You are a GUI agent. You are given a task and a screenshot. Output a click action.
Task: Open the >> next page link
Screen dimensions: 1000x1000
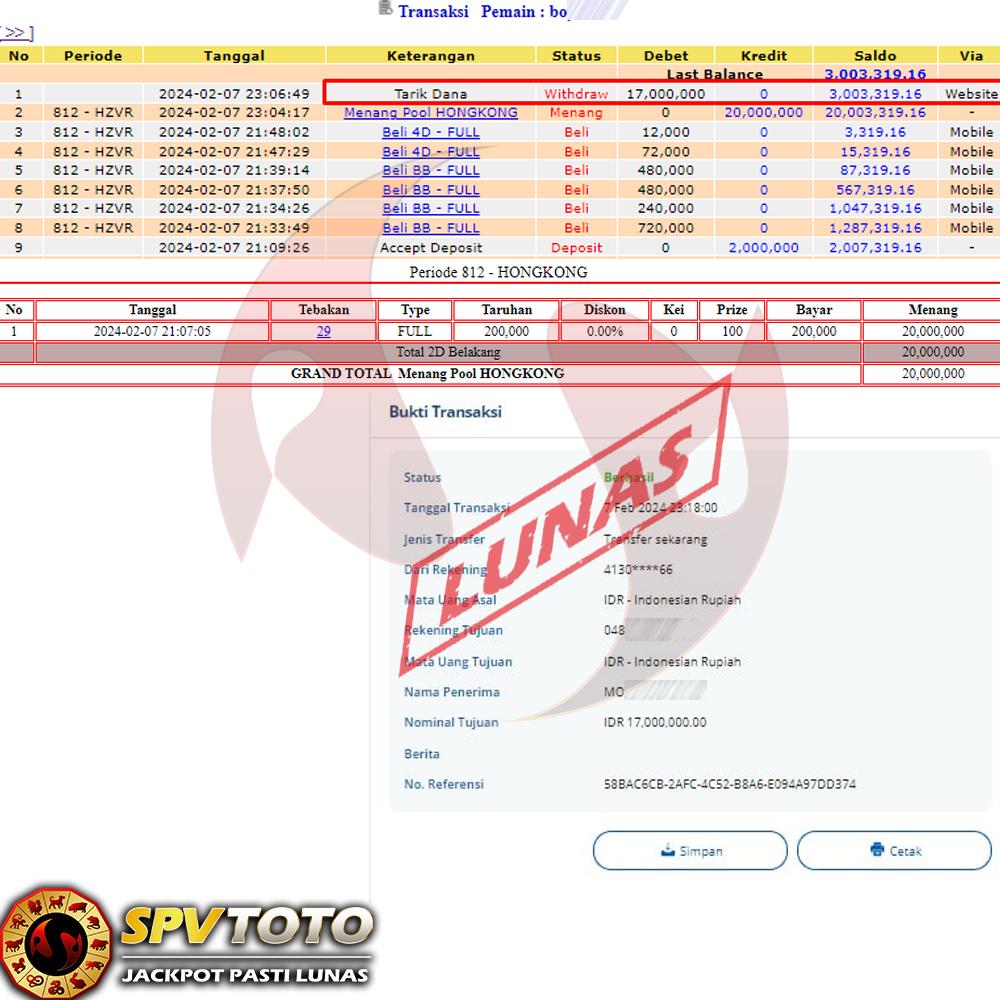[x=17, y=33]
